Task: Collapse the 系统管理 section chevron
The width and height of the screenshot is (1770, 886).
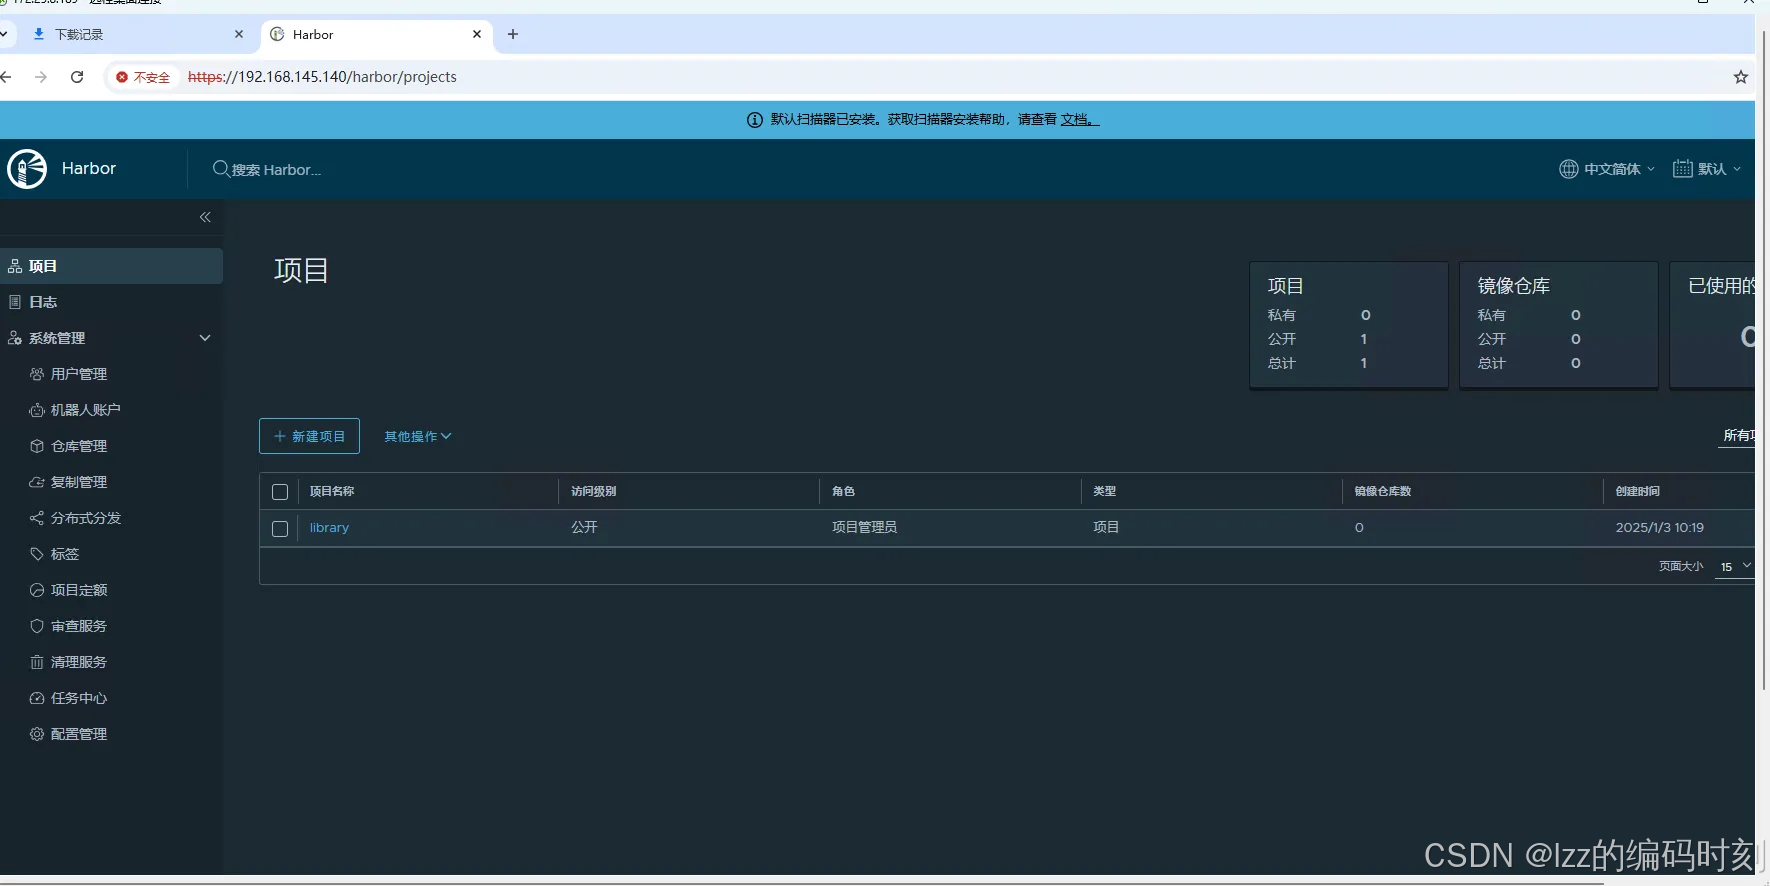Action: (205, 338)
